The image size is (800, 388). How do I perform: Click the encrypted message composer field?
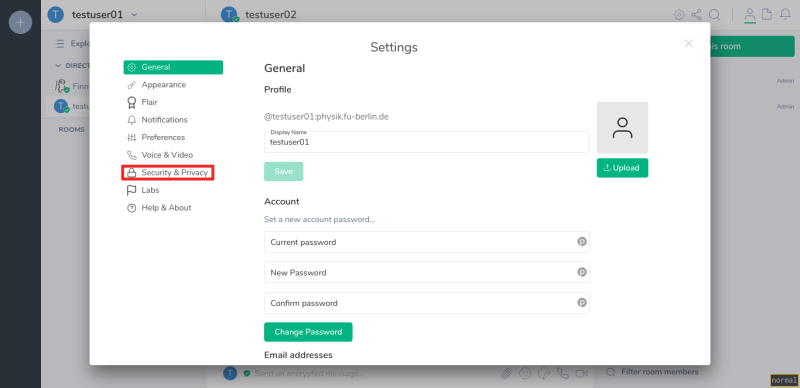309,374
